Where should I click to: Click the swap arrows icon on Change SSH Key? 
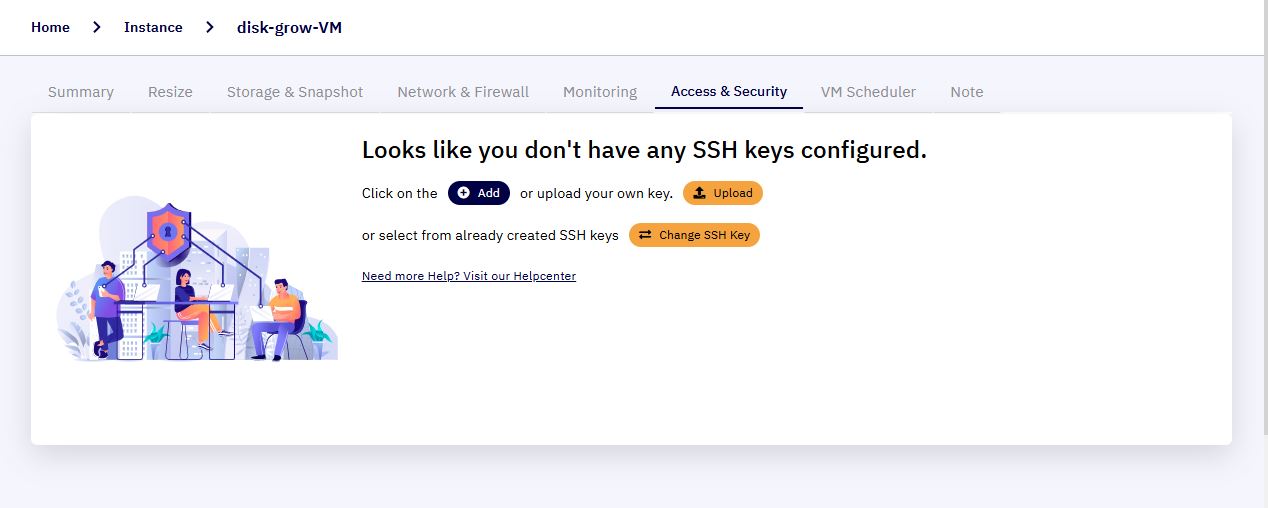click(645, 235)
